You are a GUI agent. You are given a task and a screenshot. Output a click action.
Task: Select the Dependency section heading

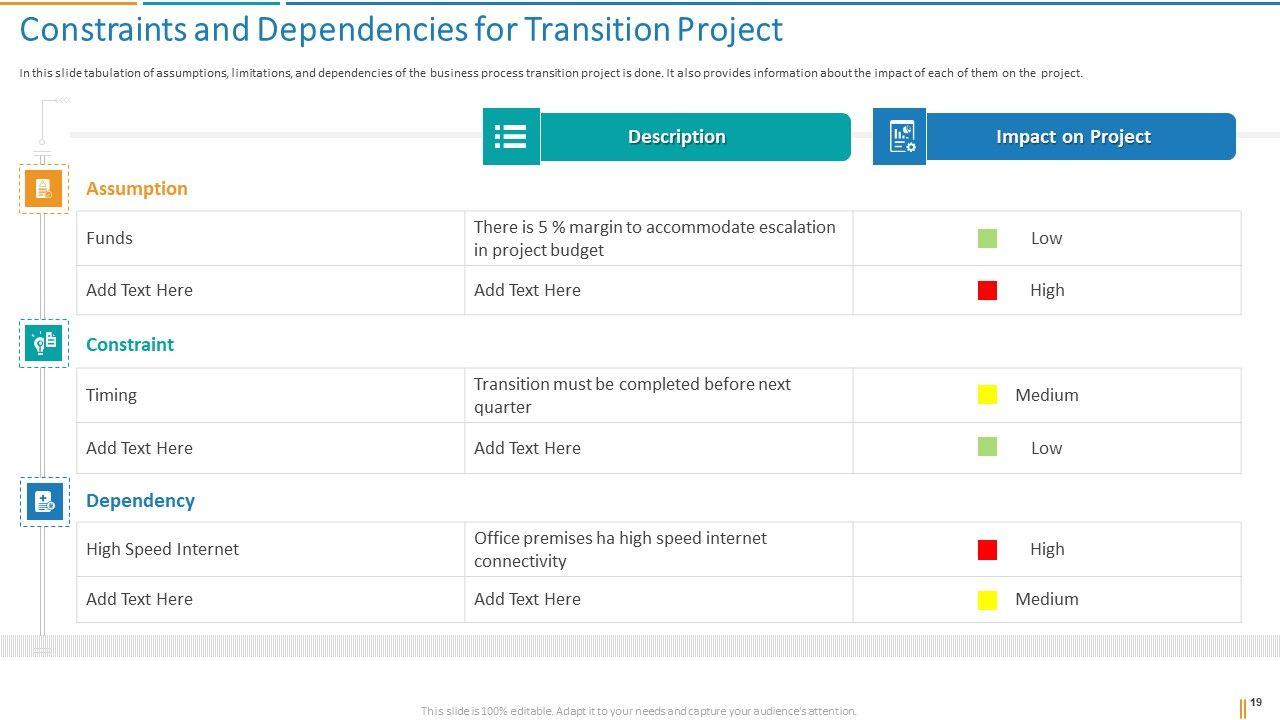pos(140,501)
